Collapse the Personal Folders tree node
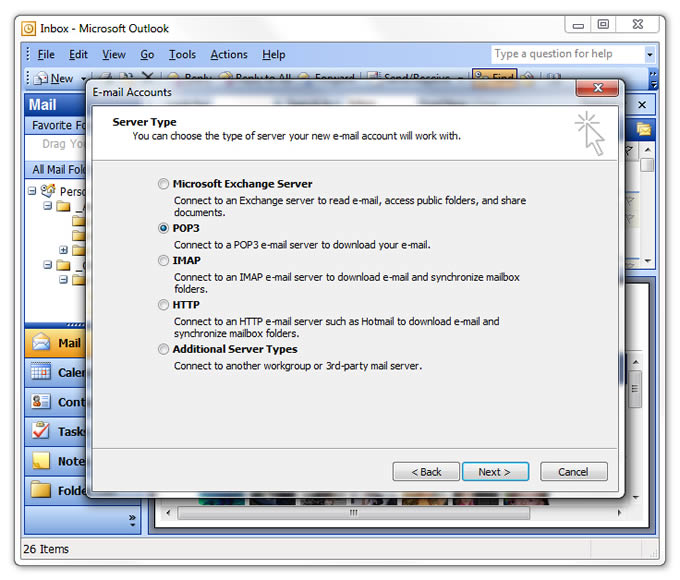Image resolution: width=680 pixels, height=580 pixels. point(32,191)
